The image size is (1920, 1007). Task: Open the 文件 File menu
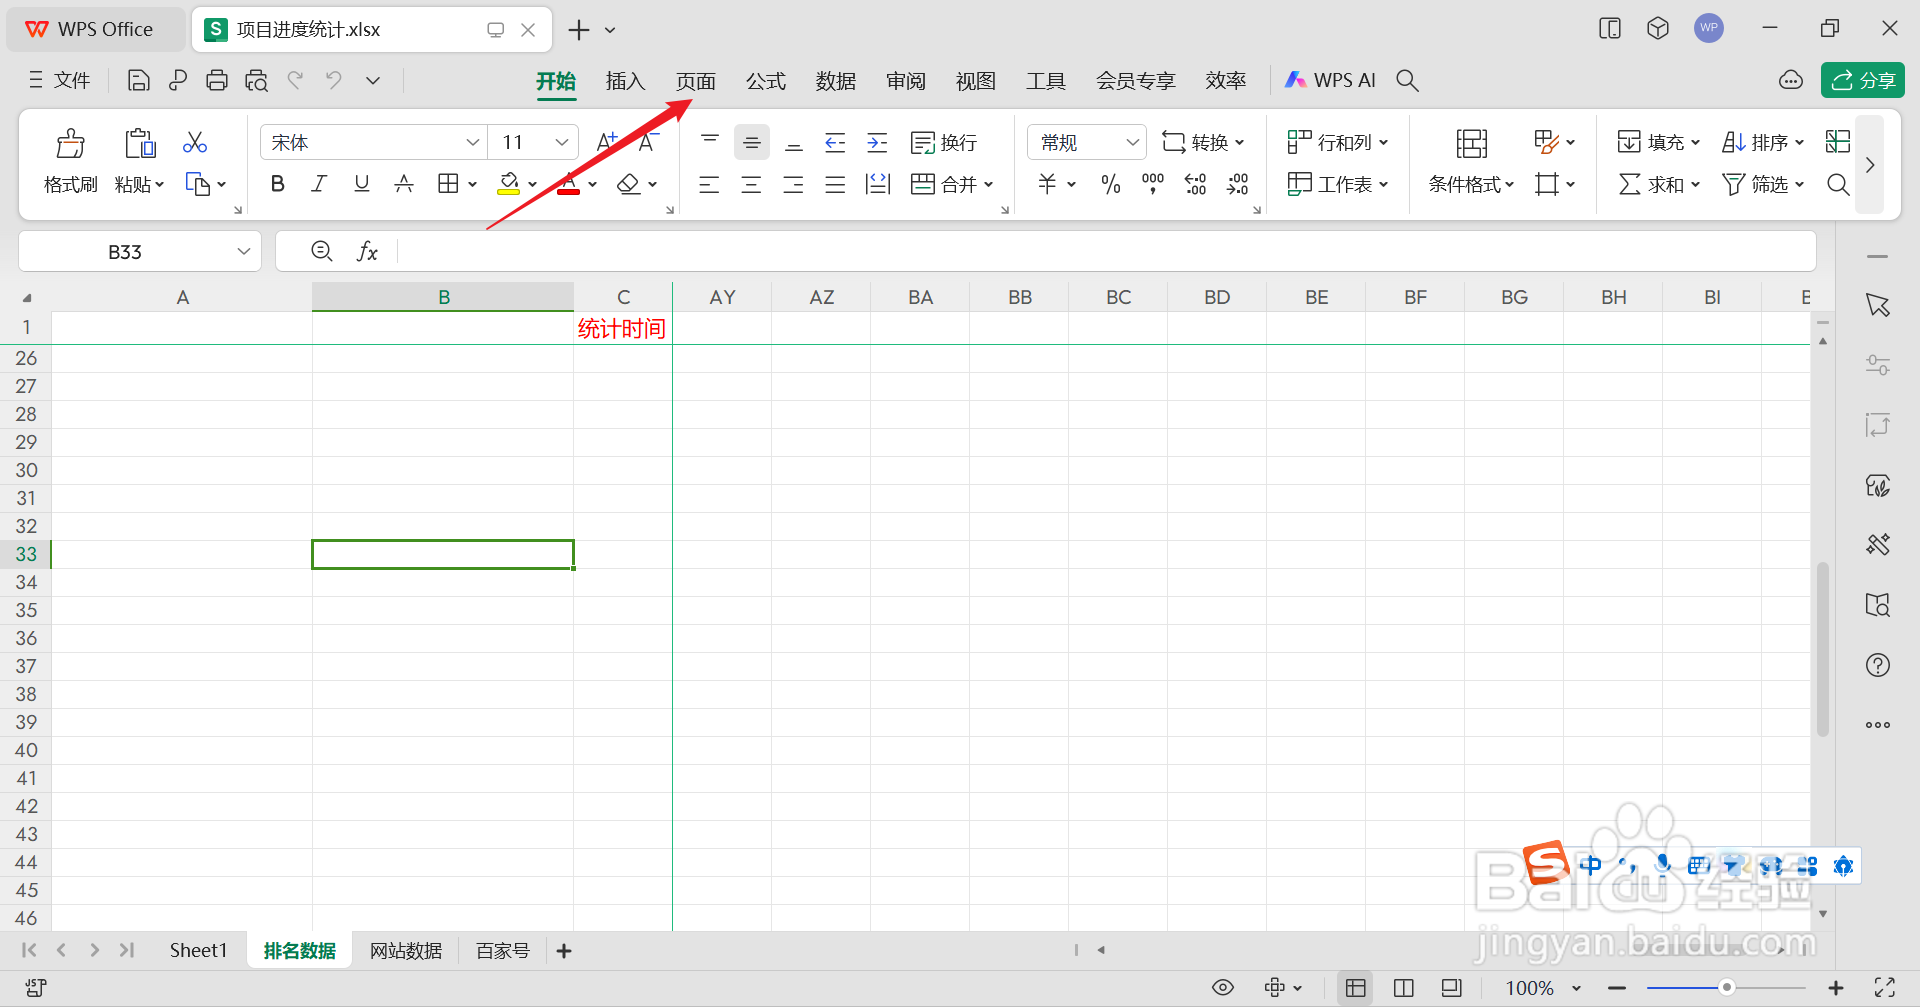click(x=60, y=80)
